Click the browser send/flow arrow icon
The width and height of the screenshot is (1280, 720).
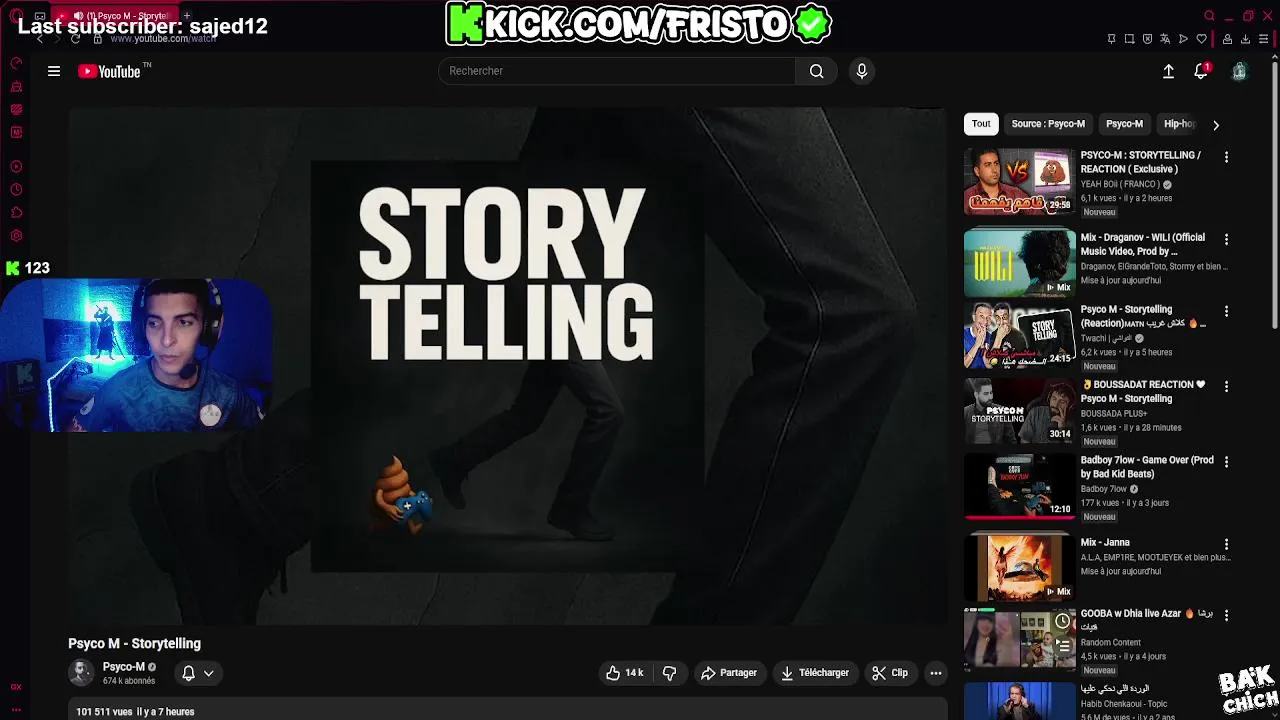pyautogui.click(x=1183, y=39)
